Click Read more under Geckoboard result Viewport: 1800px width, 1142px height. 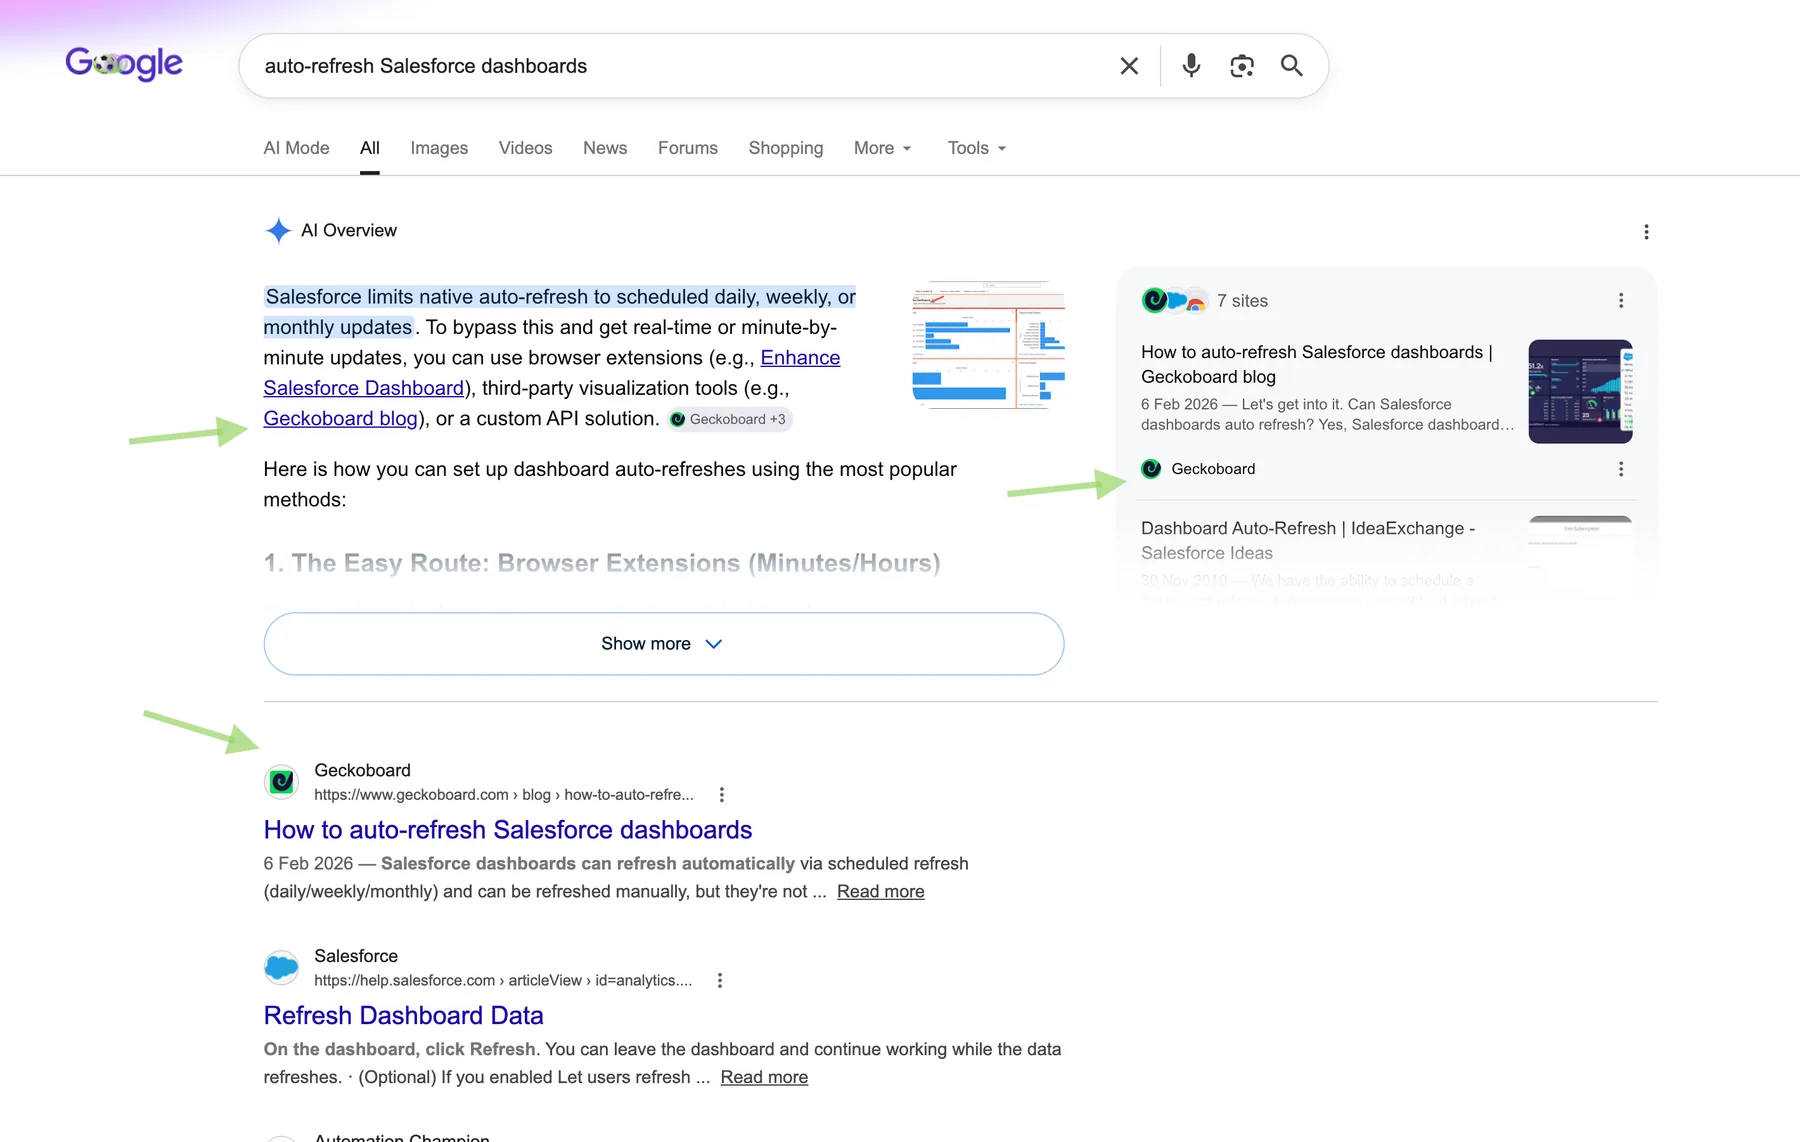pyautogui.click(x=881, y=892)
